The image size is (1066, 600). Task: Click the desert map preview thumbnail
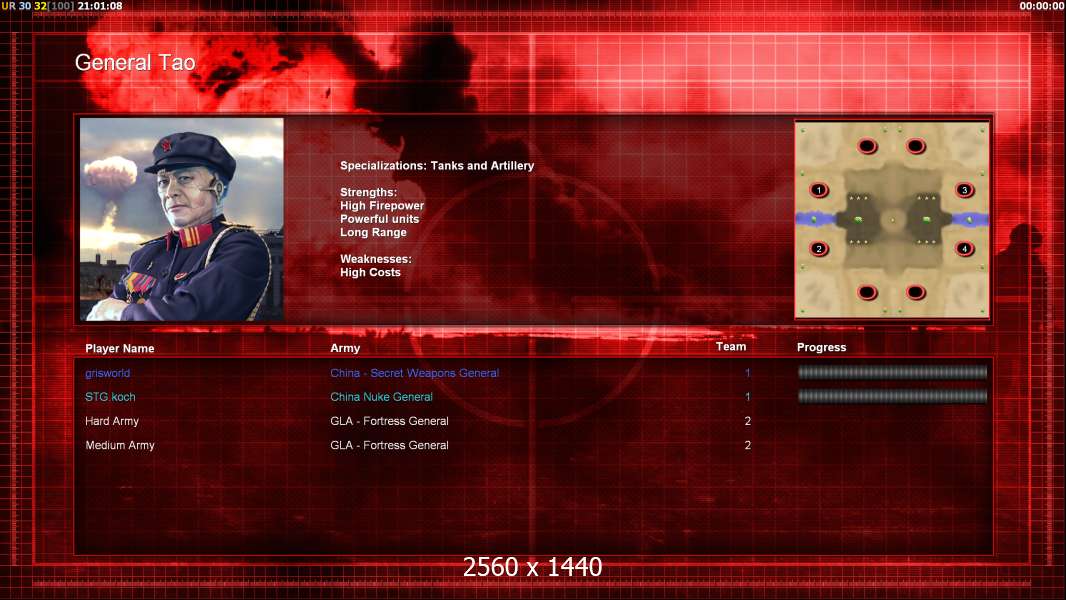tap(892, 219)
